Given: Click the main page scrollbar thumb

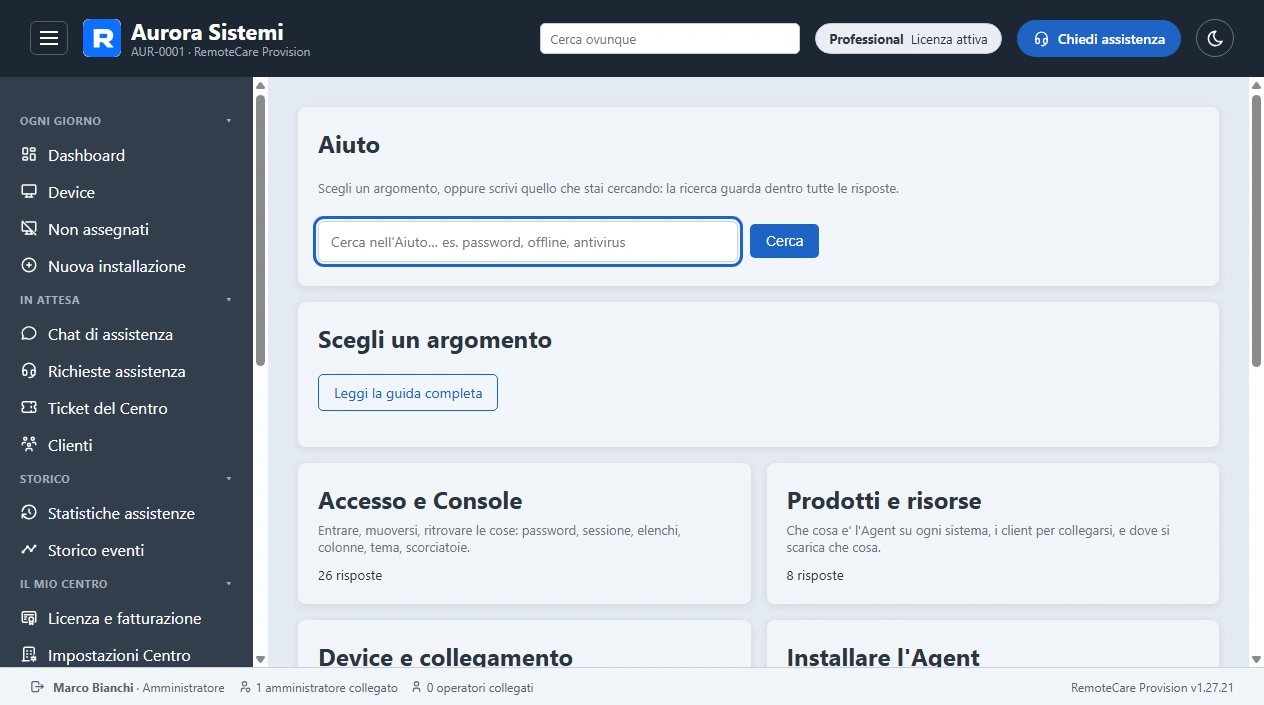Looking at the screenshot, I should point(1256,230).
